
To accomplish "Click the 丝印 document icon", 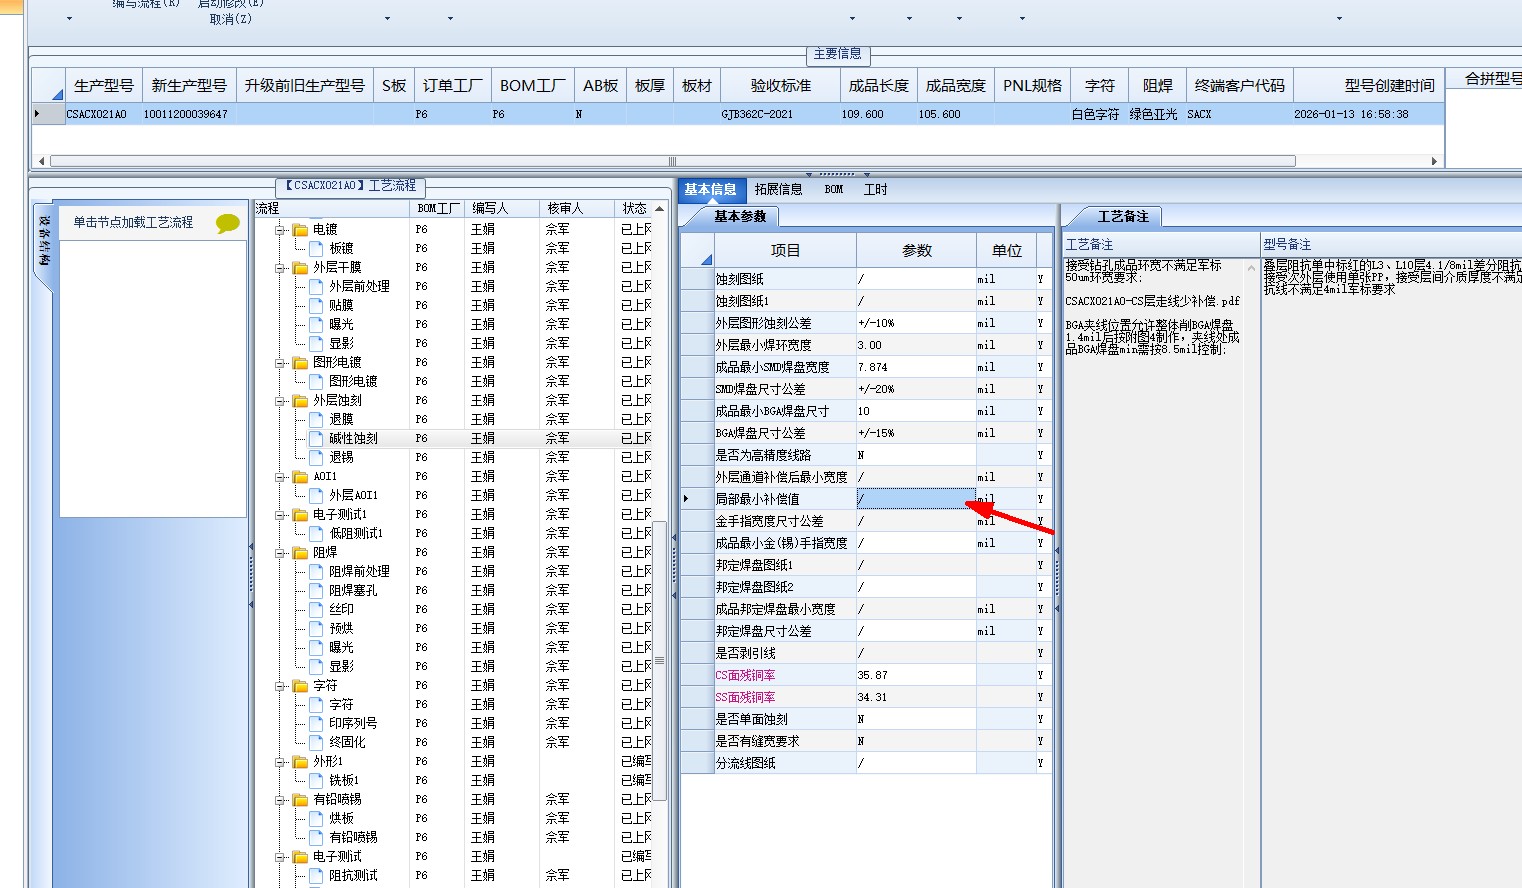I will click(x=316, y=609).
